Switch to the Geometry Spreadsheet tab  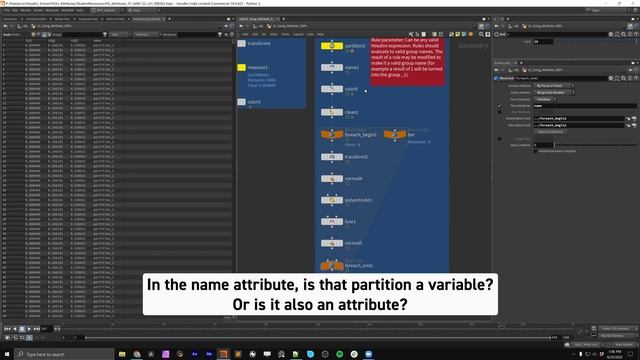(x=147, y=19)
